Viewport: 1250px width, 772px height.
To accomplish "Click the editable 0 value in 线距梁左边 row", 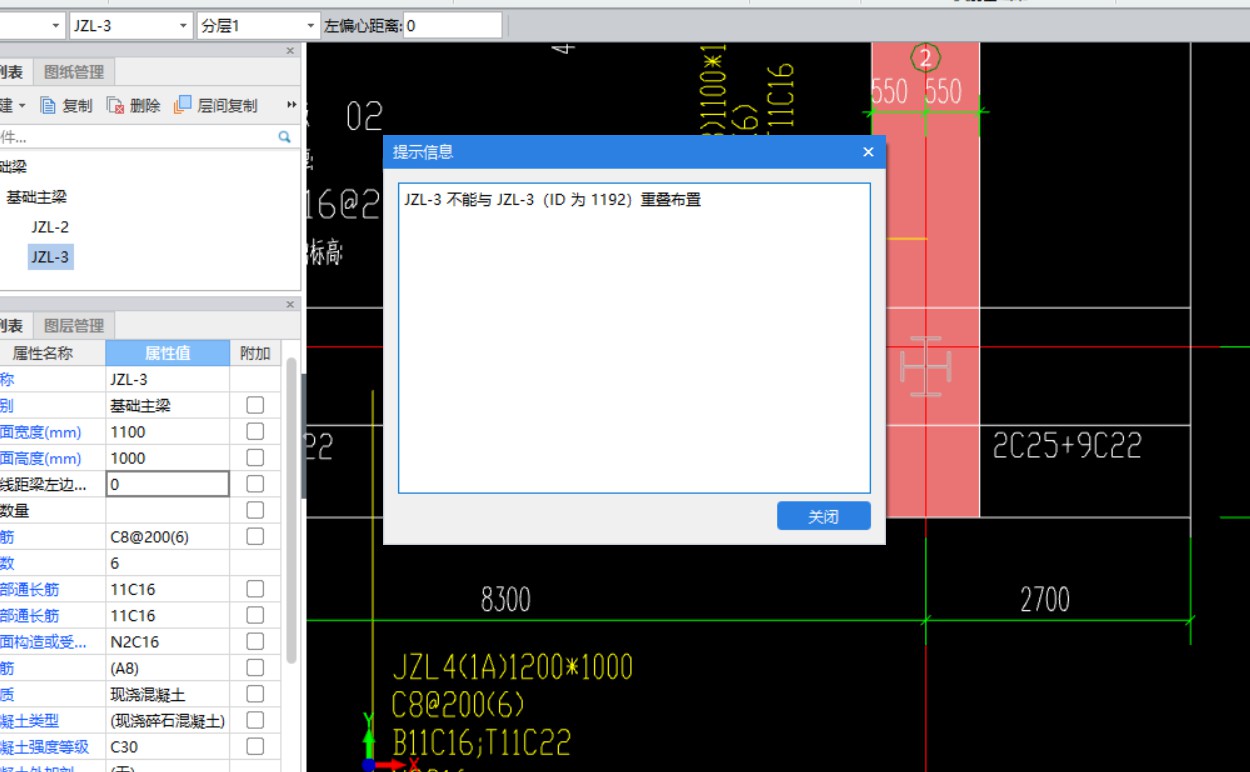I will pyautogui.click(x=168, y=484).
